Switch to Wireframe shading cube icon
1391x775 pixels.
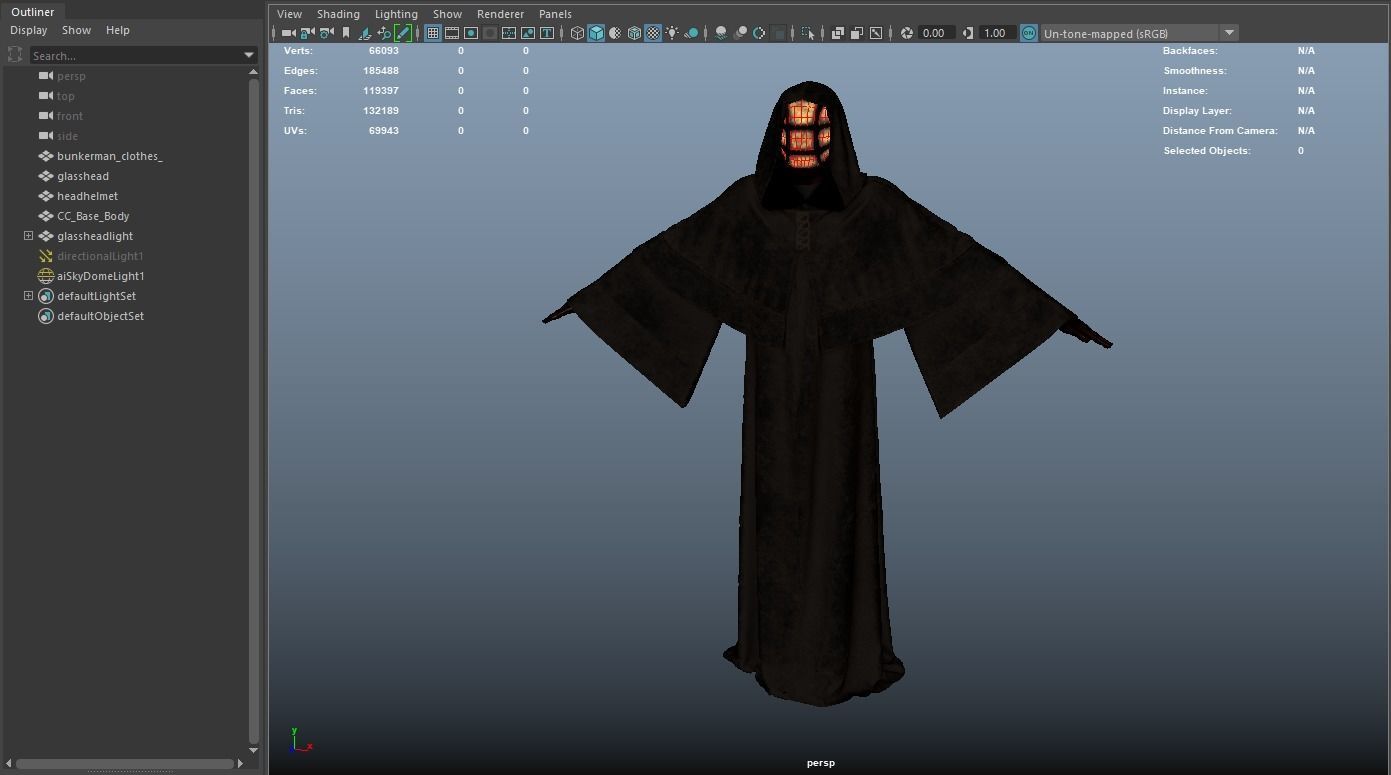[x=577, y=33]
